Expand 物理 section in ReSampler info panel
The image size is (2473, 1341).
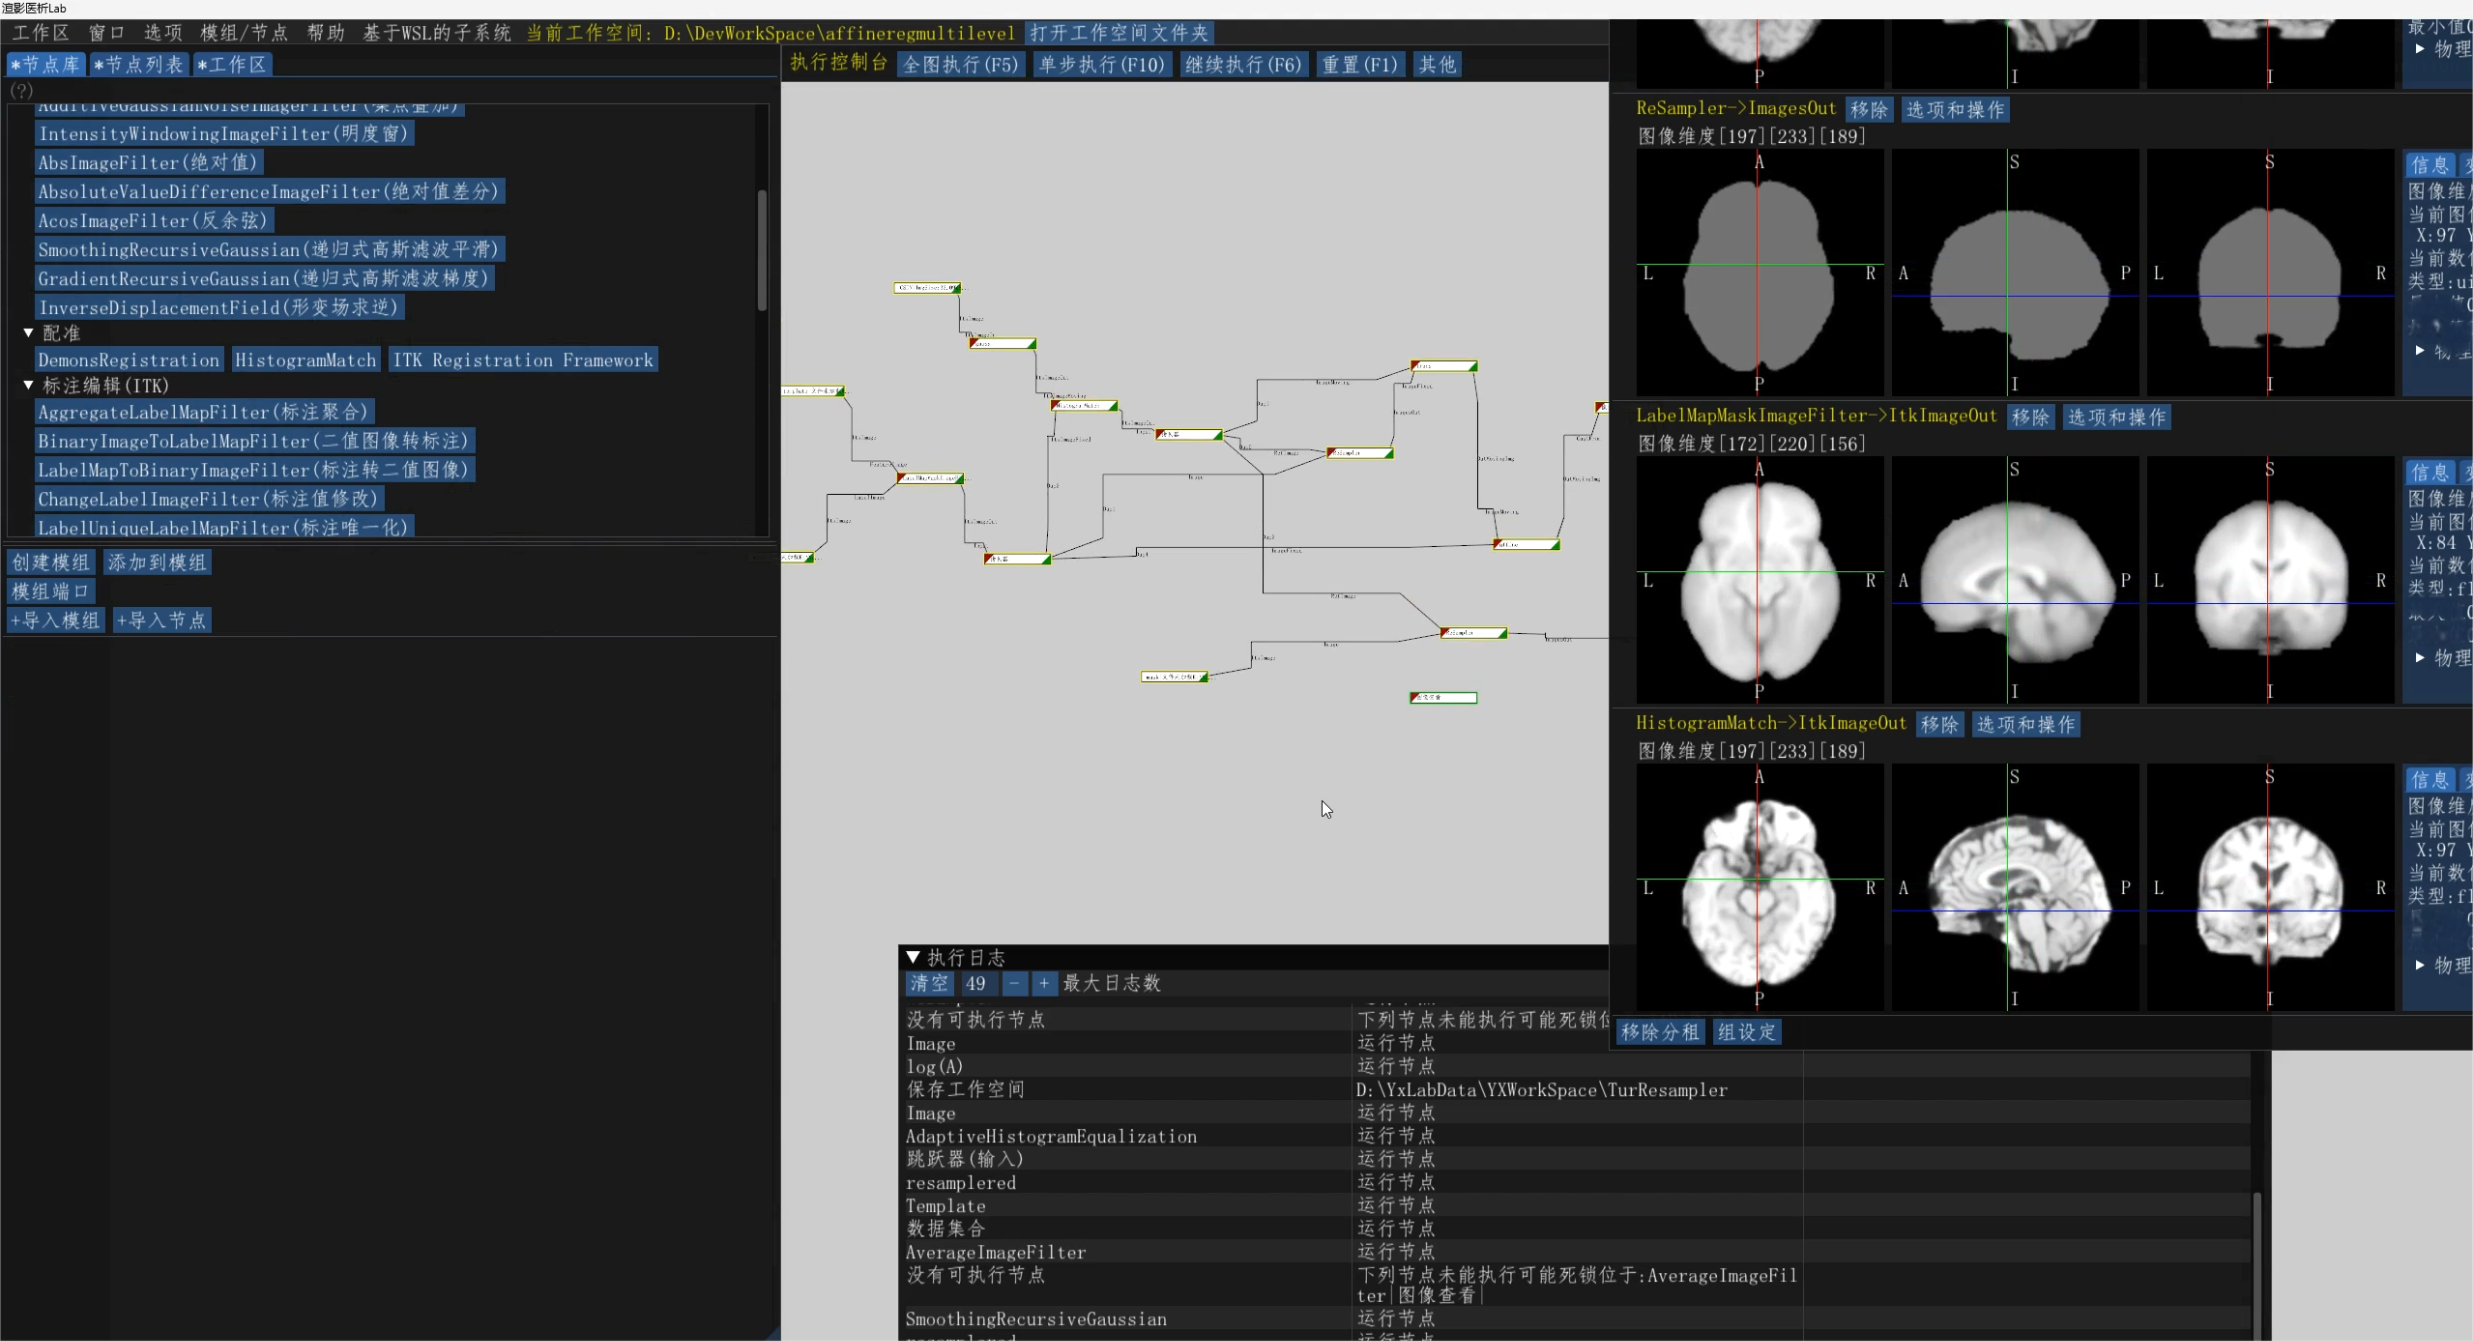click(2419, 351)
